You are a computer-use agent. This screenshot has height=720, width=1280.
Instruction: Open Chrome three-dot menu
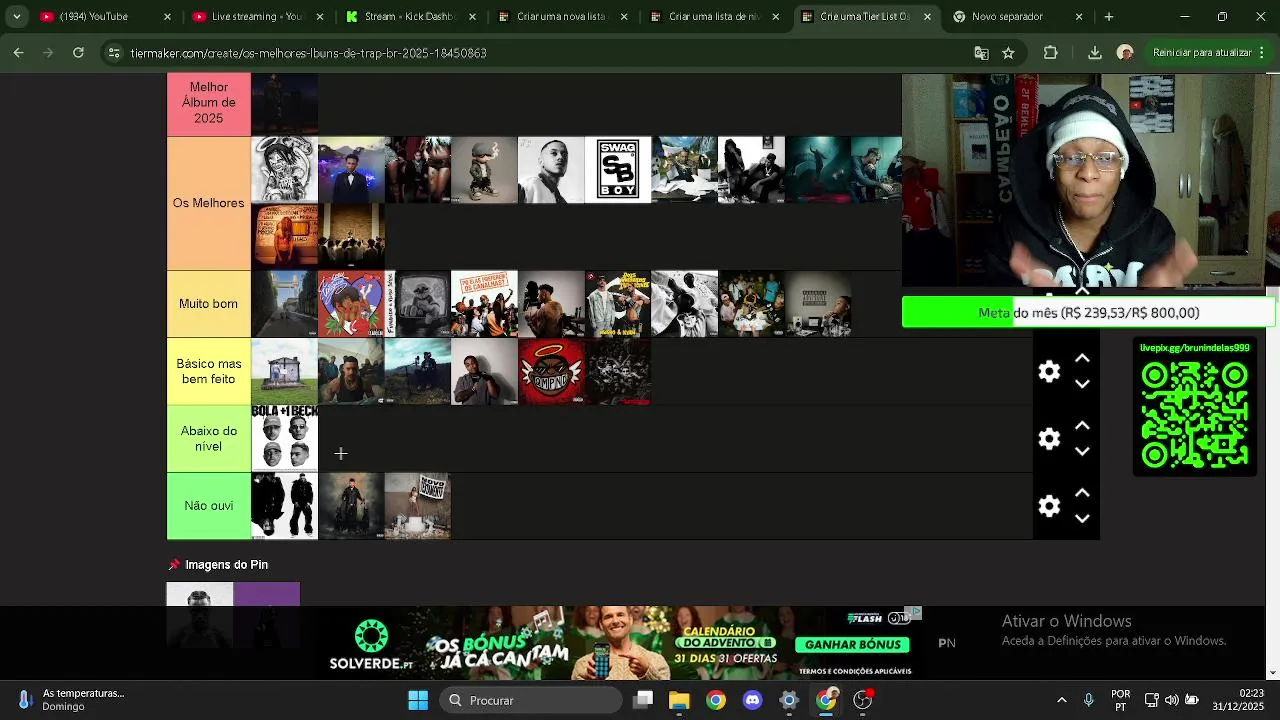point(1263,53)
